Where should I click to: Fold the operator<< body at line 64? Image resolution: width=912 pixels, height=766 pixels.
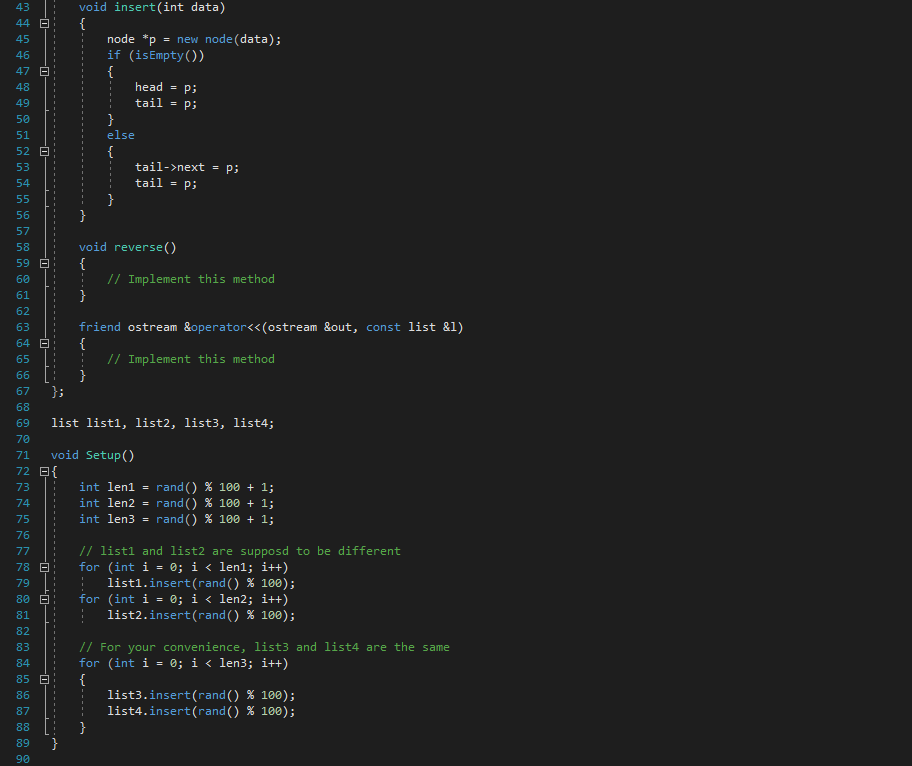tap(44, 343)
